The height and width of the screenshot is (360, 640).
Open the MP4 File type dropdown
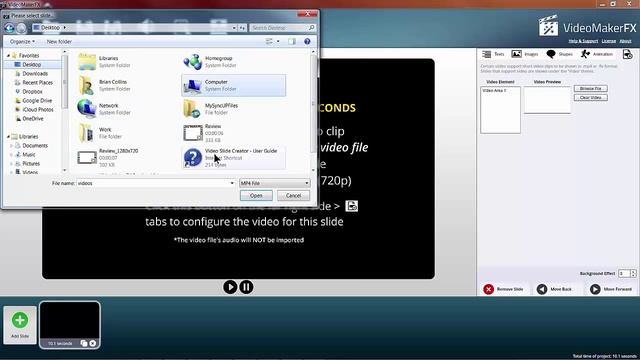point(274,183)
